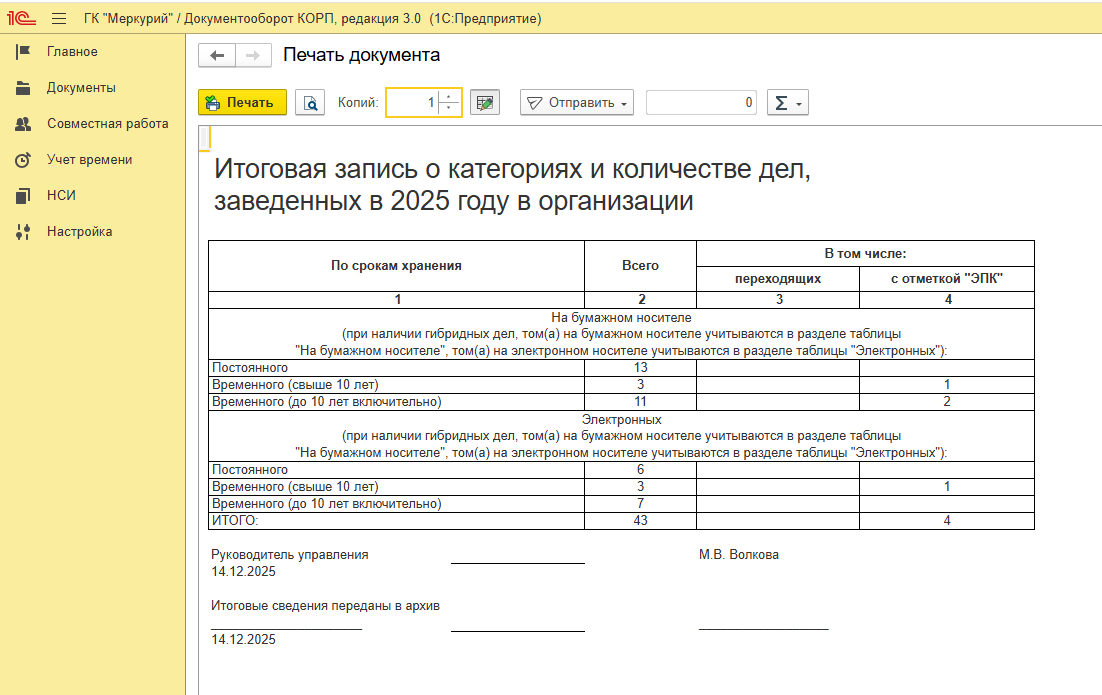Viewport: 1102px width, 695px height.
Task: Click the print preview icon
Action: click(x=310, y=103)
